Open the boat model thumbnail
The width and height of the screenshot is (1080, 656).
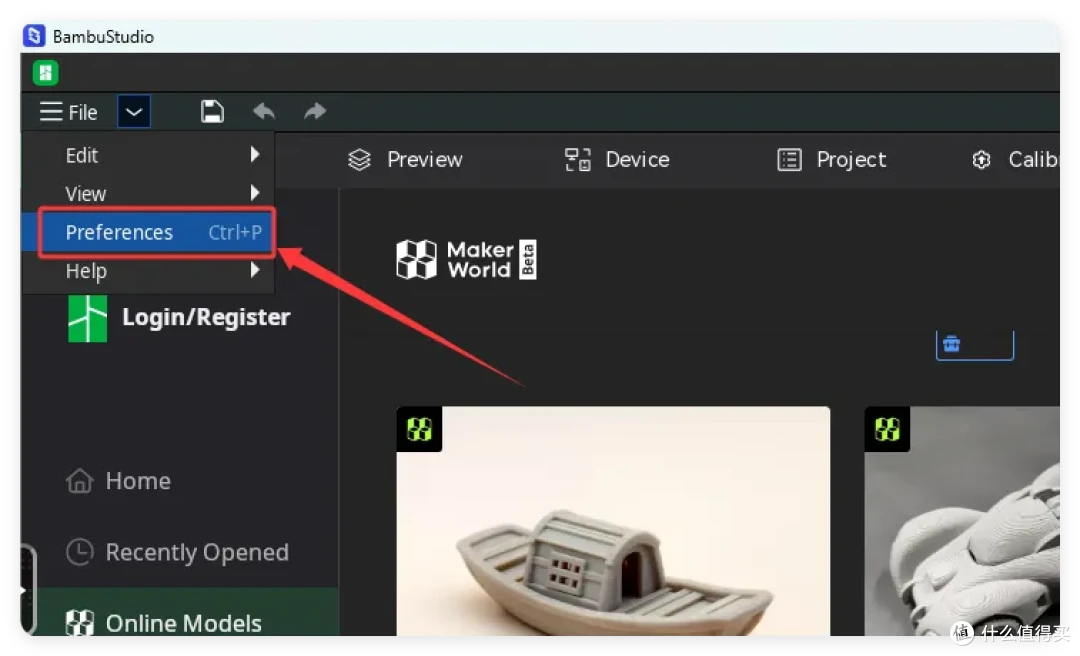(x=613, y=521)
